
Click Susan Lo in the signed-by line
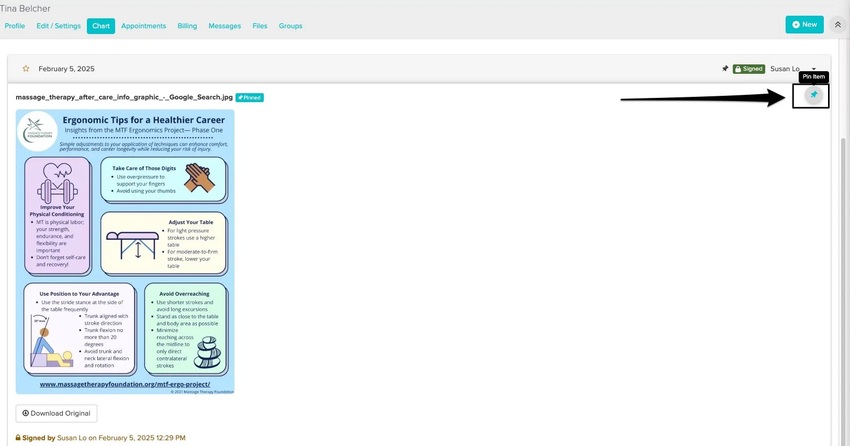click(72, 438)
